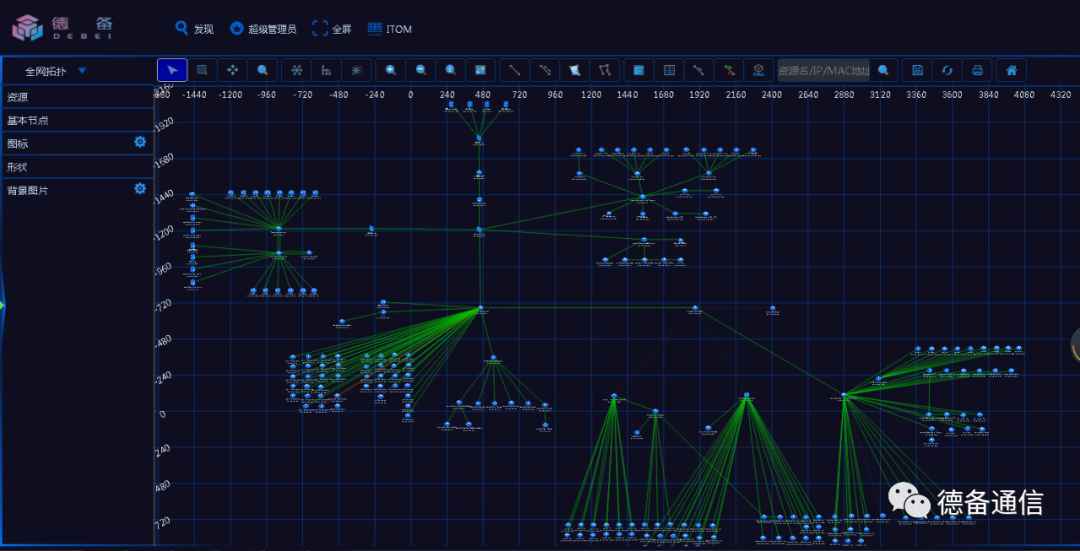
Task: Expand the 背景图片 section
Action: [76, 190]
